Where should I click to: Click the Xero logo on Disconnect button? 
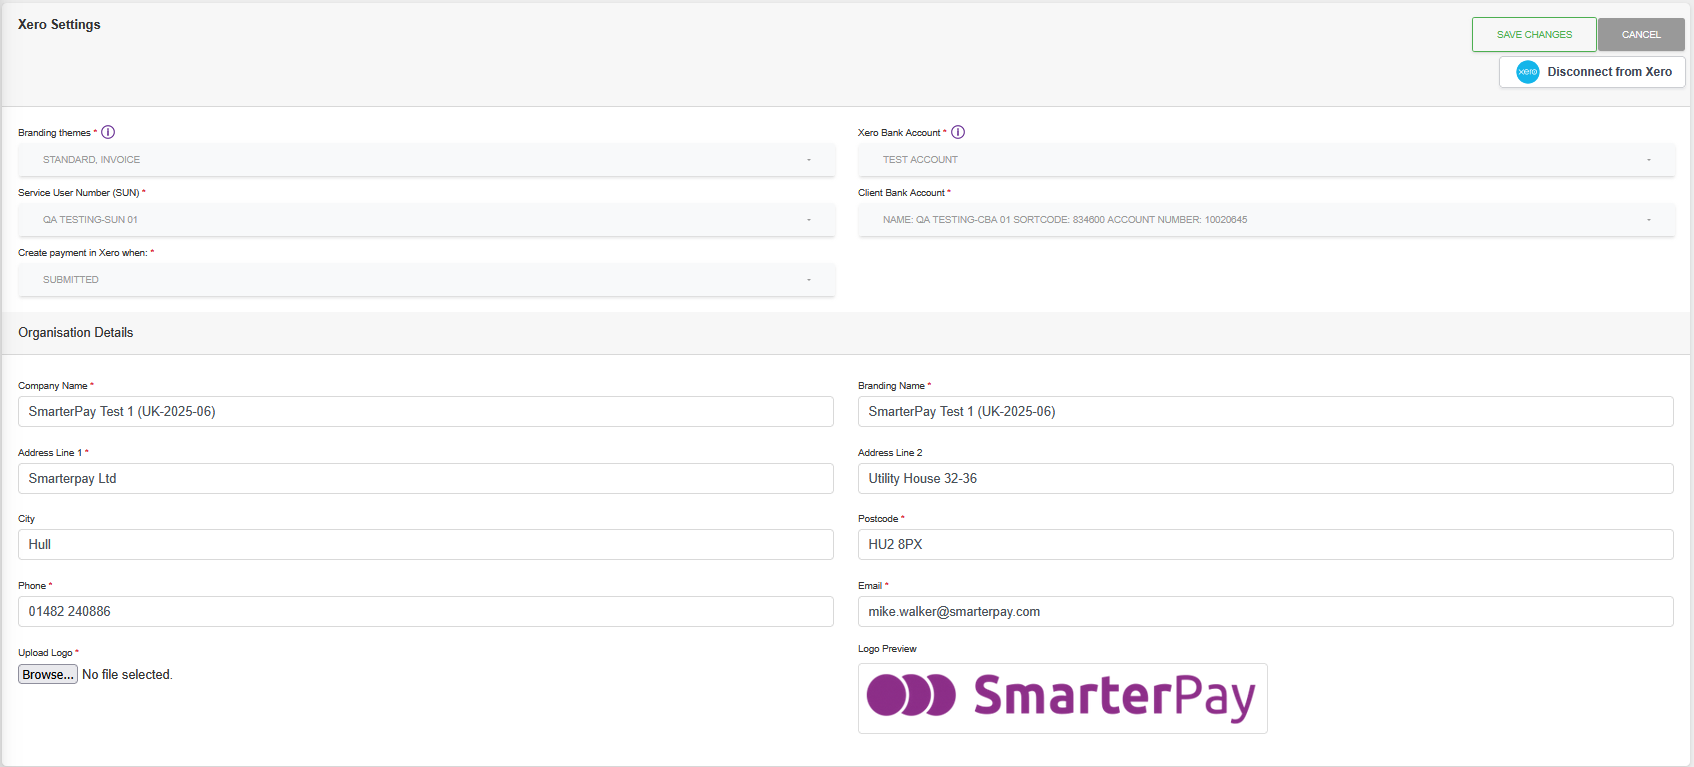click(x=1527, y=72)
